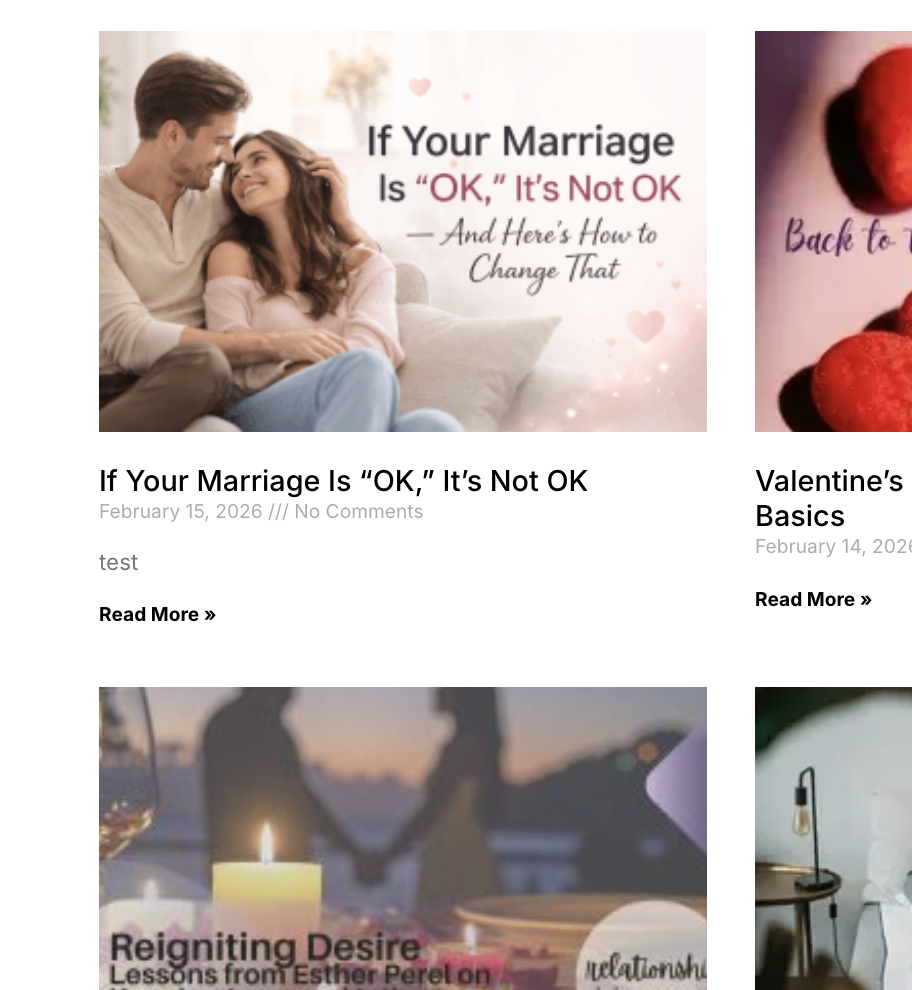Click the "No Comments" link
912x990 pixels.
tap(359, 511)
